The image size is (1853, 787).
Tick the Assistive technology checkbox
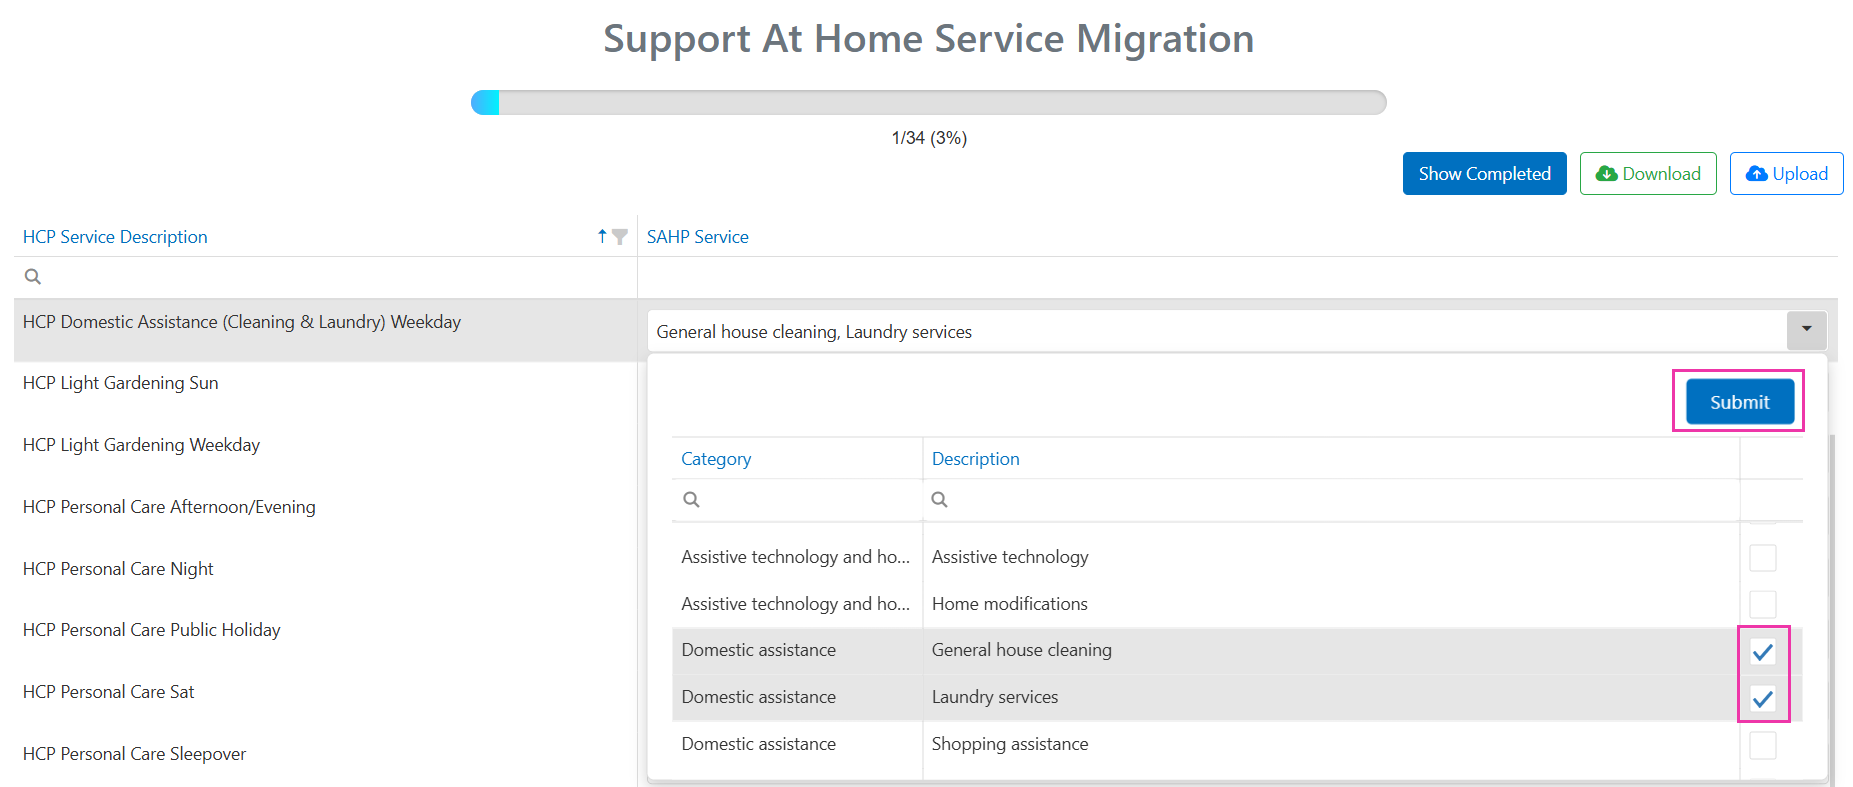point(1762,557)
